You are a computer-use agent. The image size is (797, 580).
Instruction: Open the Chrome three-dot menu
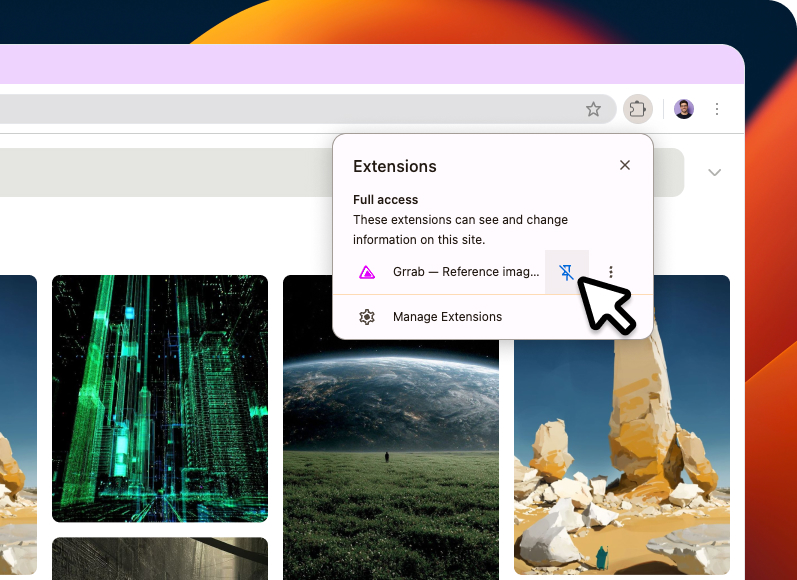(x=717, y=109)
